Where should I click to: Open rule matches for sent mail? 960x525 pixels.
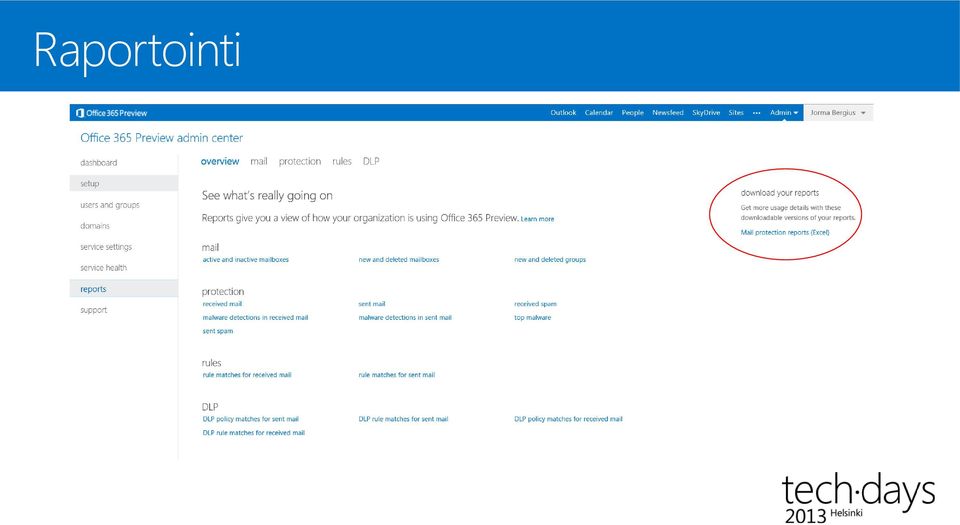[x=396, y=375]
